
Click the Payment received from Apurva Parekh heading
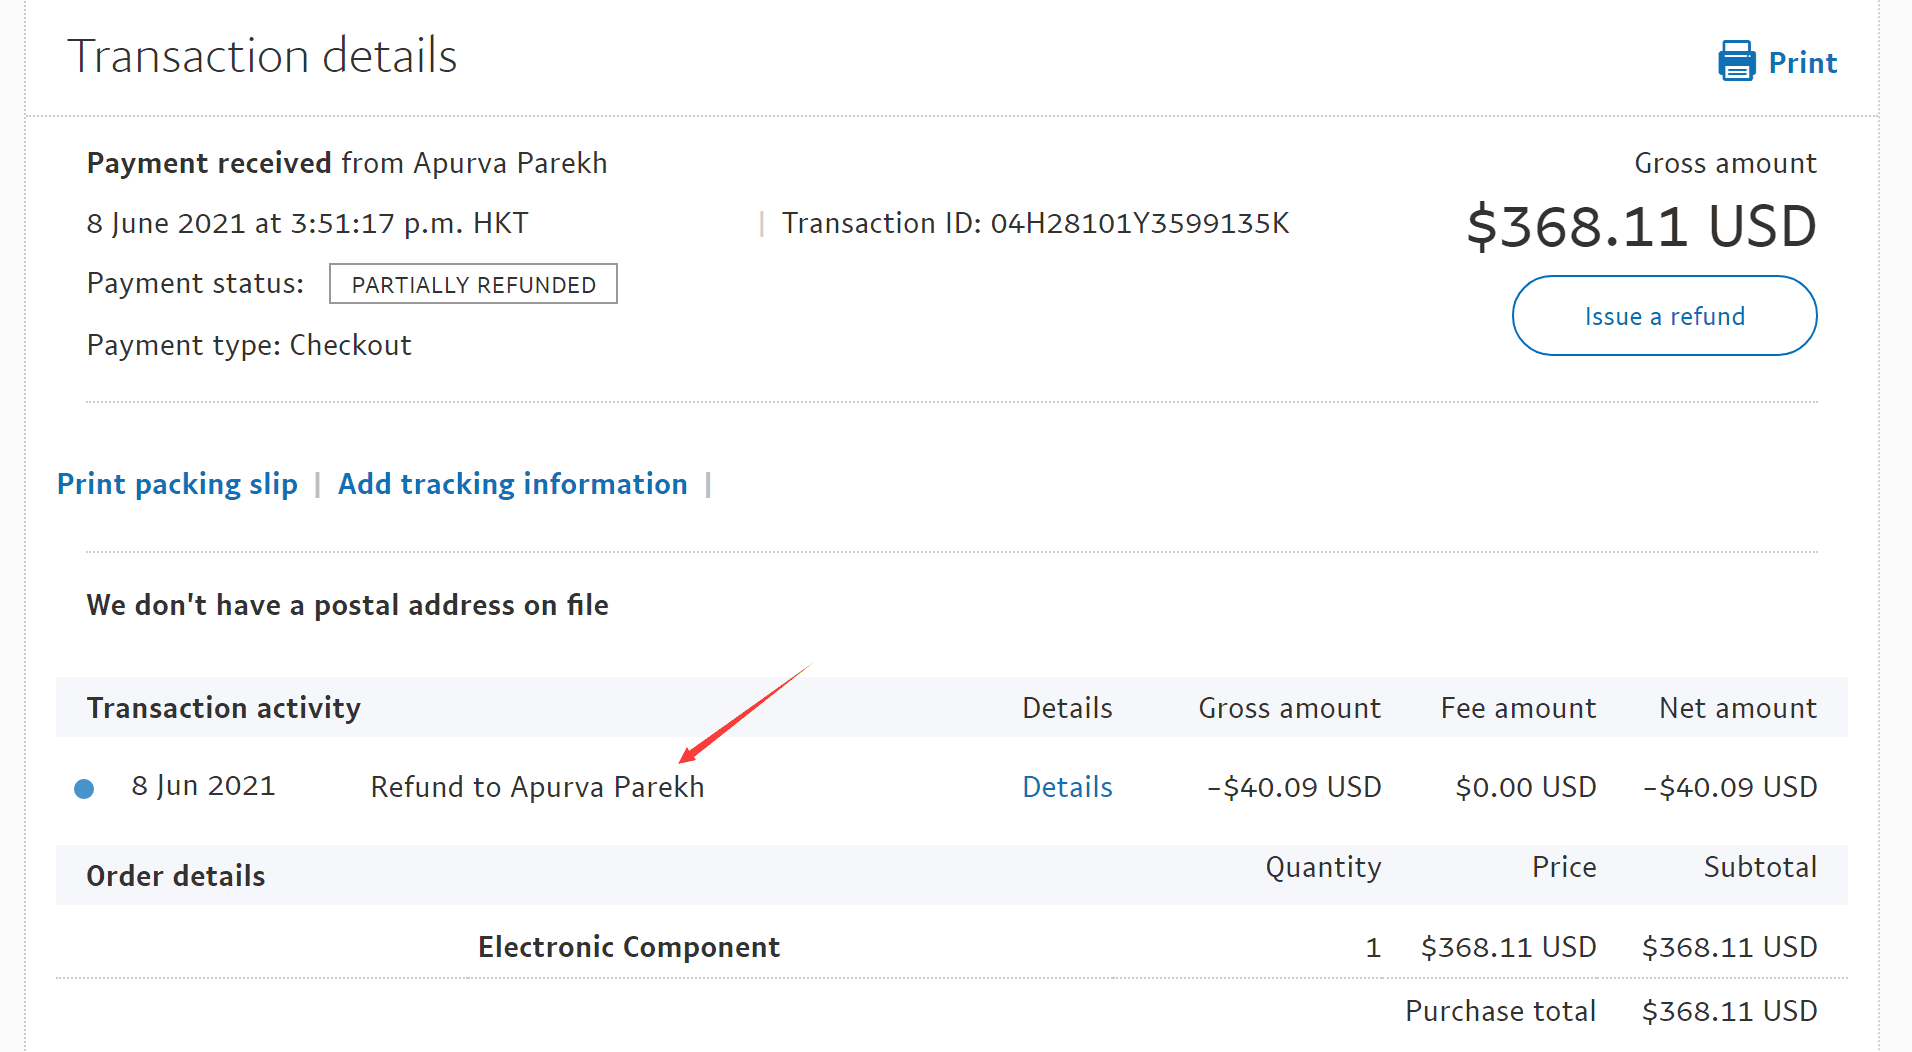347,163
